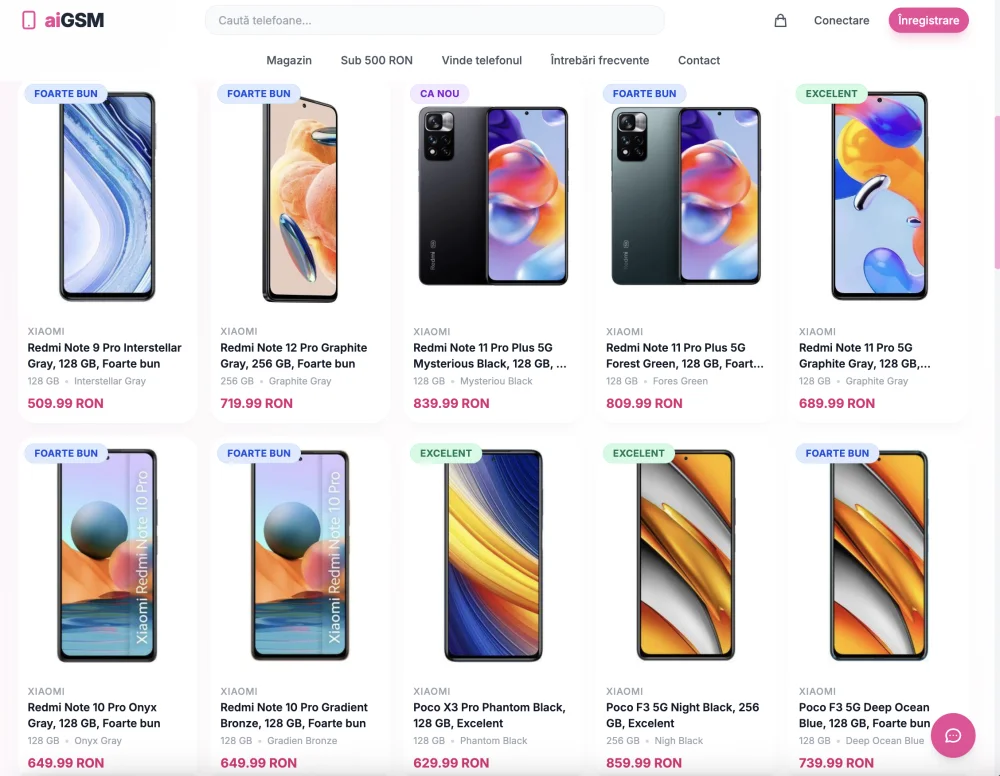1000x776 pixels.
Task: Click Poco F3 5G Night Black title
Action: tap(683, 715)
